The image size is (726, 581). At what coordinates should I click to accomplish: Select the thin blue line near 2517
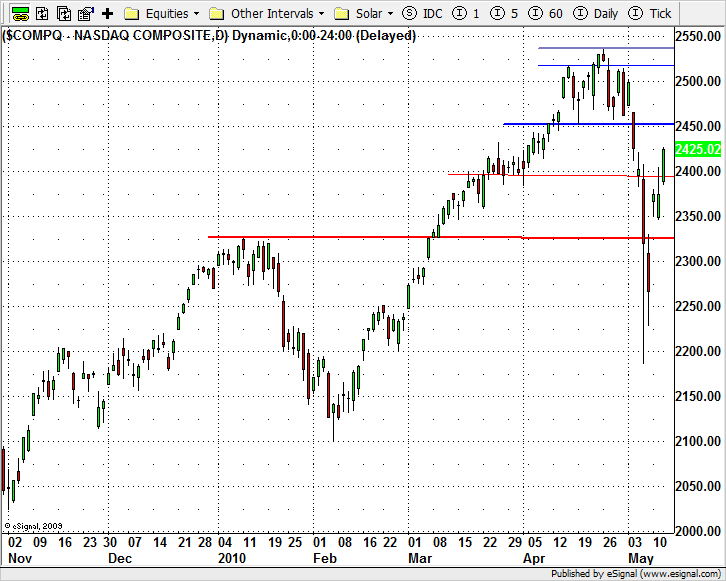point(606,65)
